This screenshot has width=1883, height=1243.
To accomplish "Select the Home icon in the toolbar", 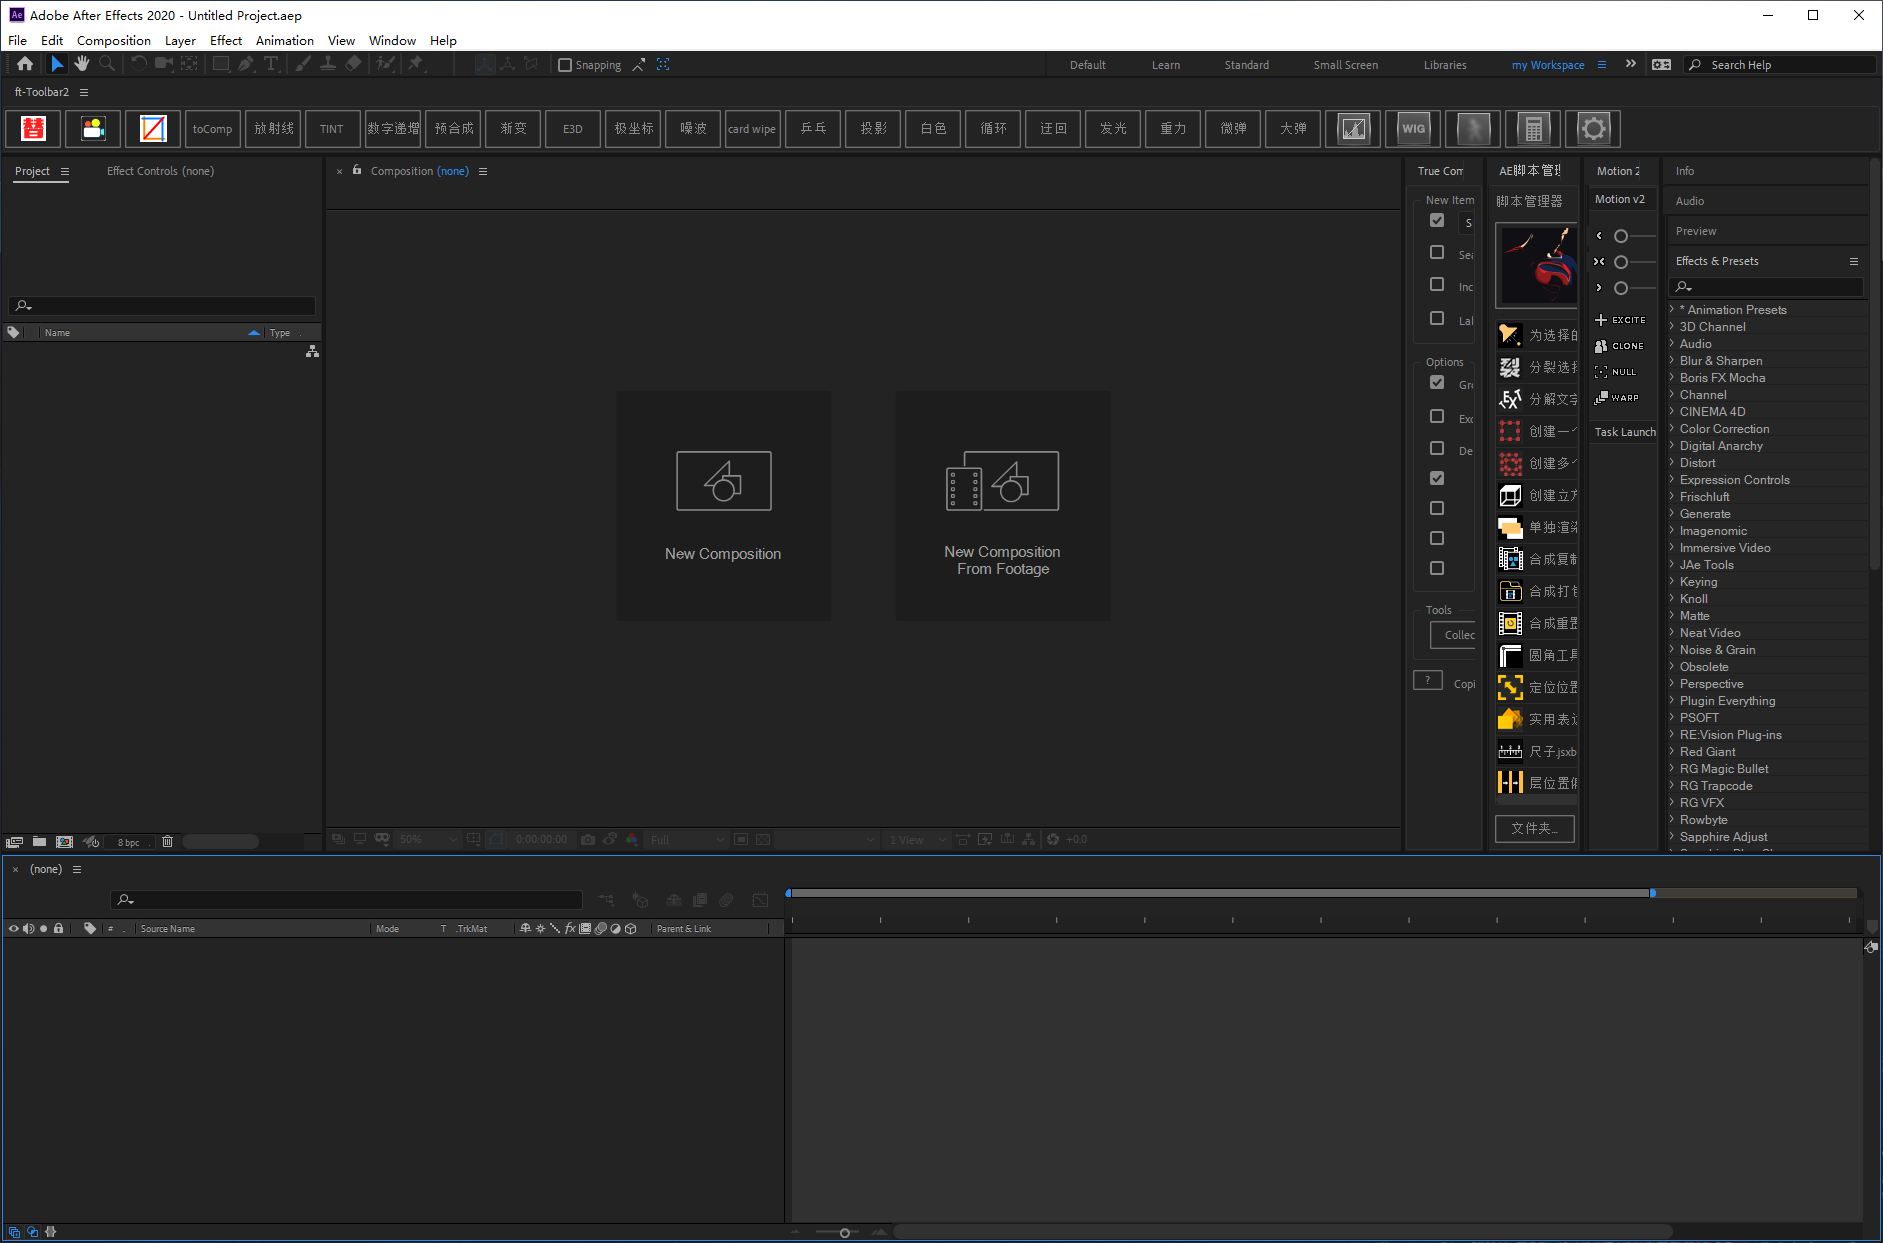I will point(25,64).
